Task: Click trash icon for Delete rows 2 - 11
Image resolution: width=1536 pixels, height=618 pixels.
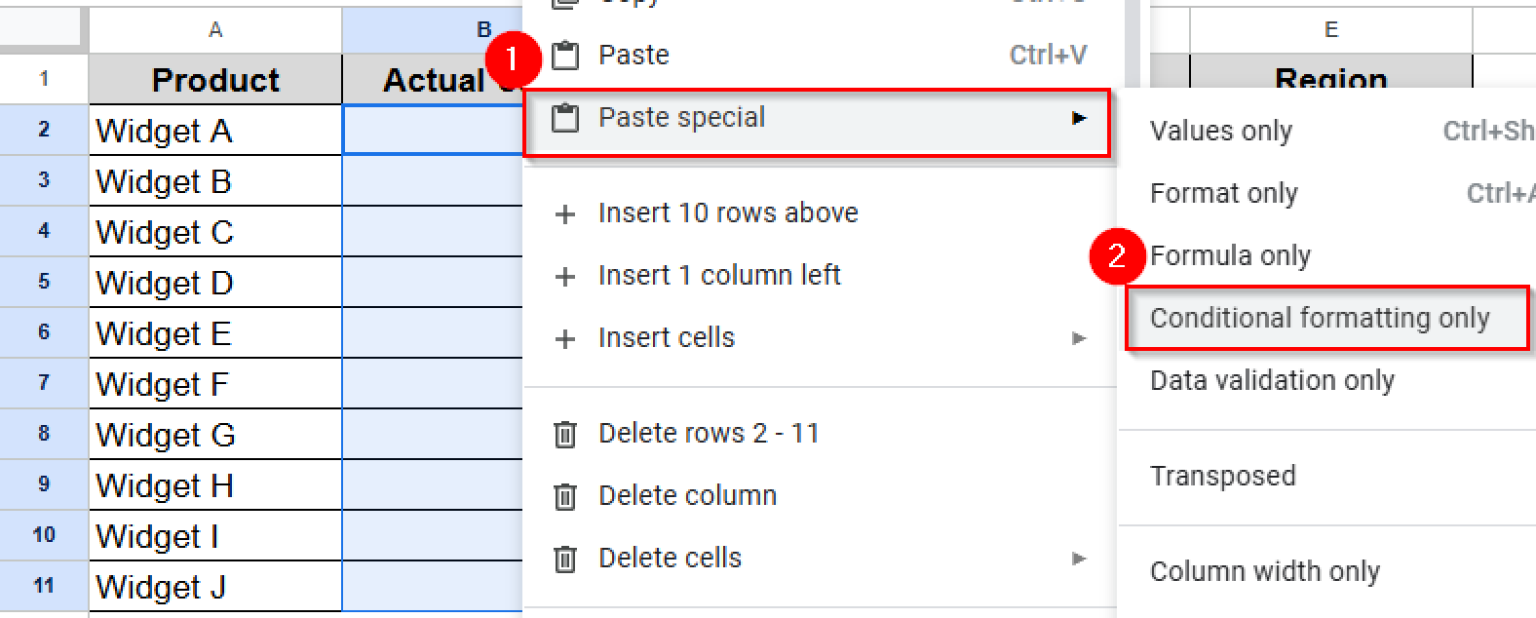Action: click(x=566, y=435)
